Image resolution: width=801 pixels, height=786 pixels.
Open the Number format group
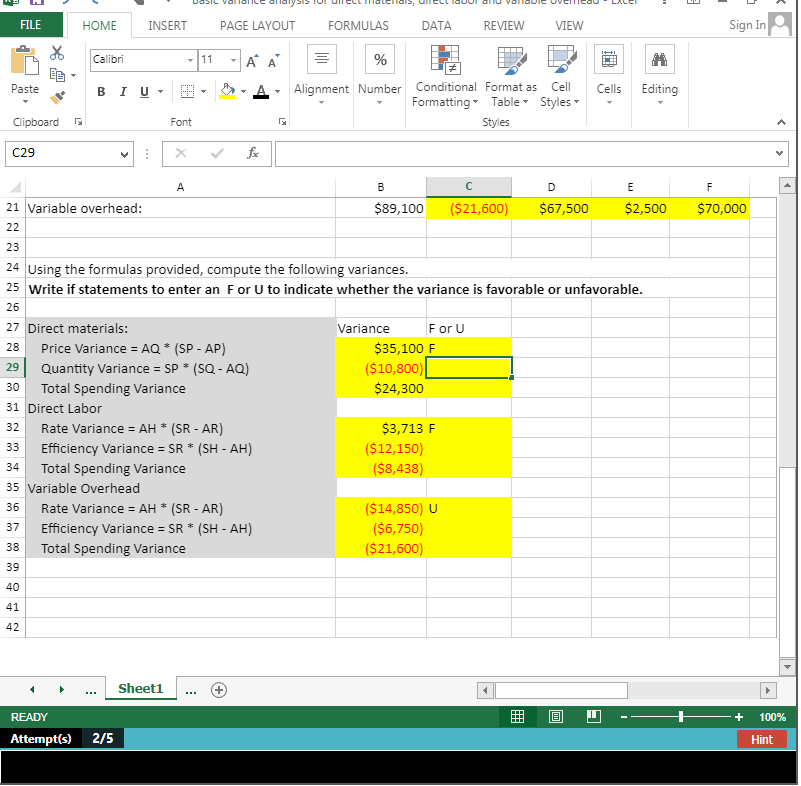pos(380,76)
